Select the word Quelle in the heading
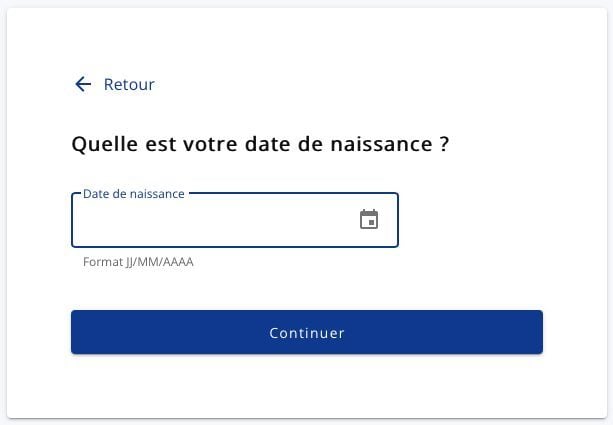 click(105, 144)
